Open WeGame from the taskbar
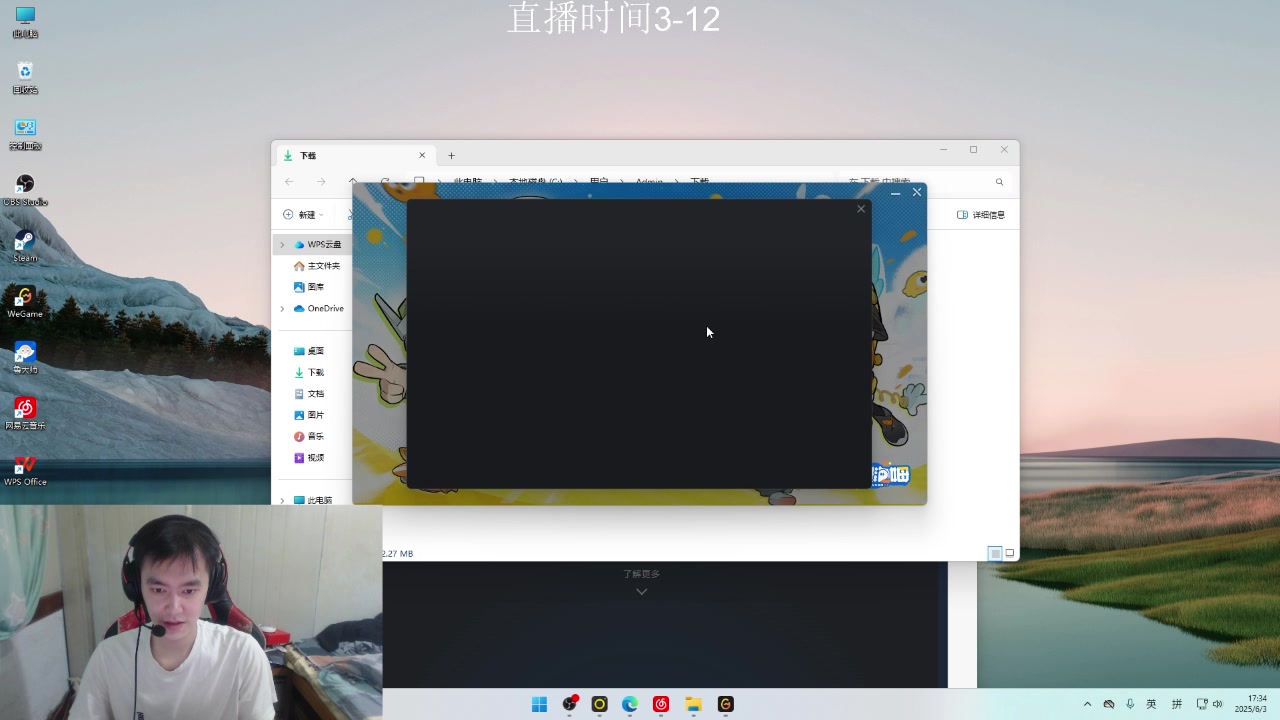This screenshot has width=1280, height=720. pos(726,704)
